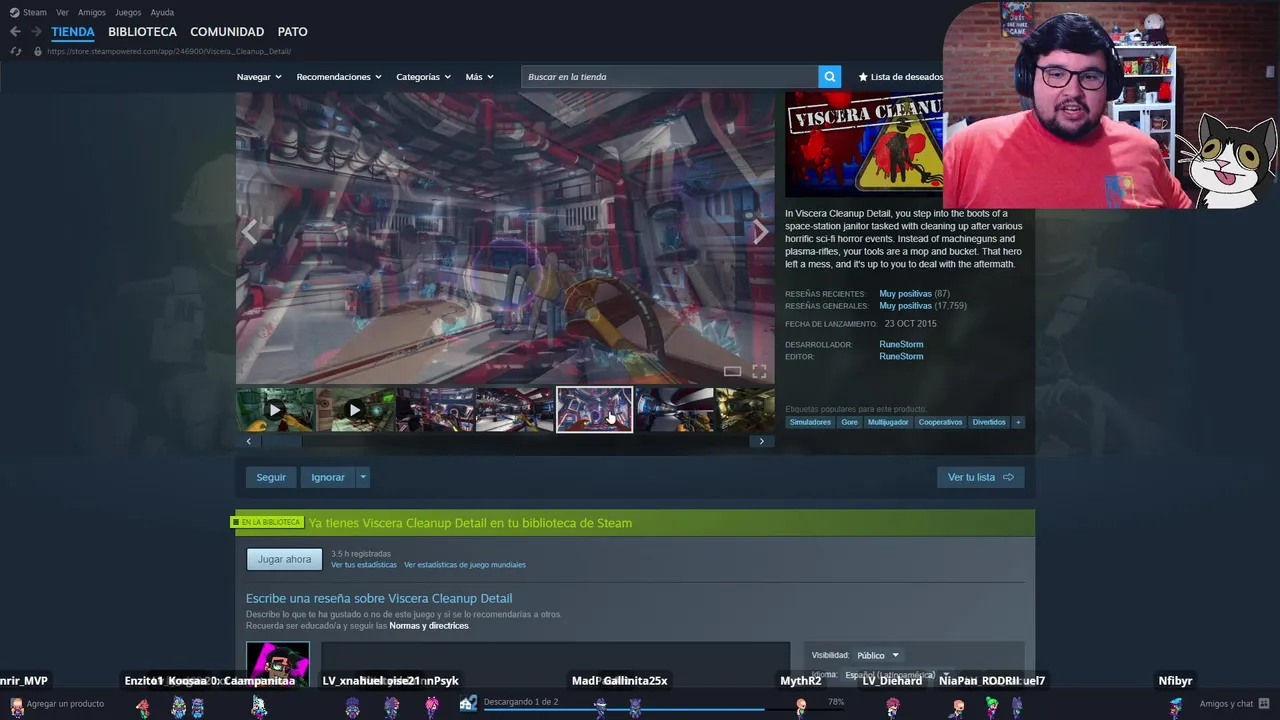
Task: Select the Multijugador tag
Action: coord(888,422)
